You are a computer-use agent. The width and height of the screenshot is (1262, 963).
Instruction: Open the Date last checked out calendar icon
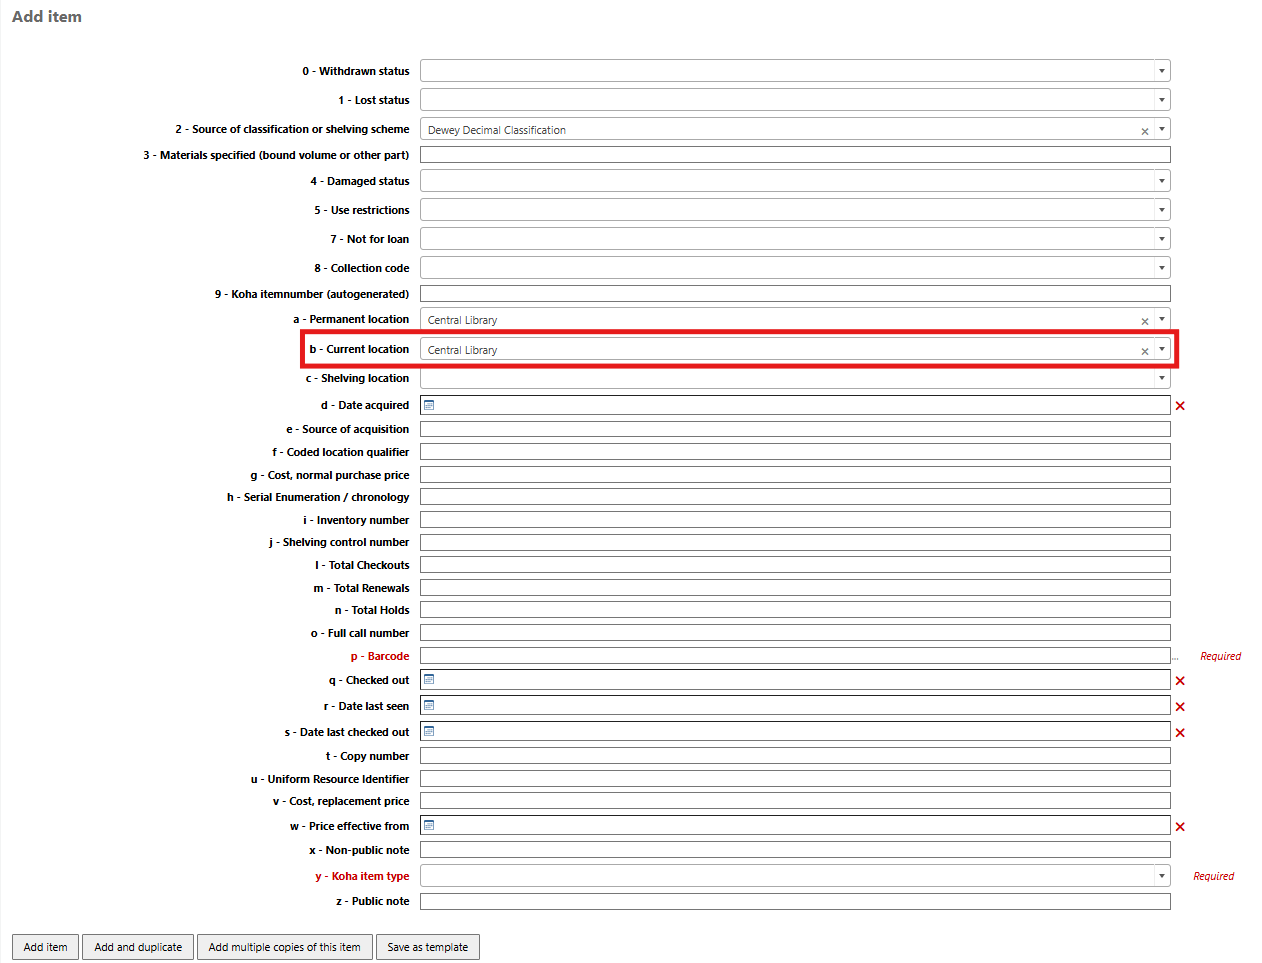(x=429, y=731)
